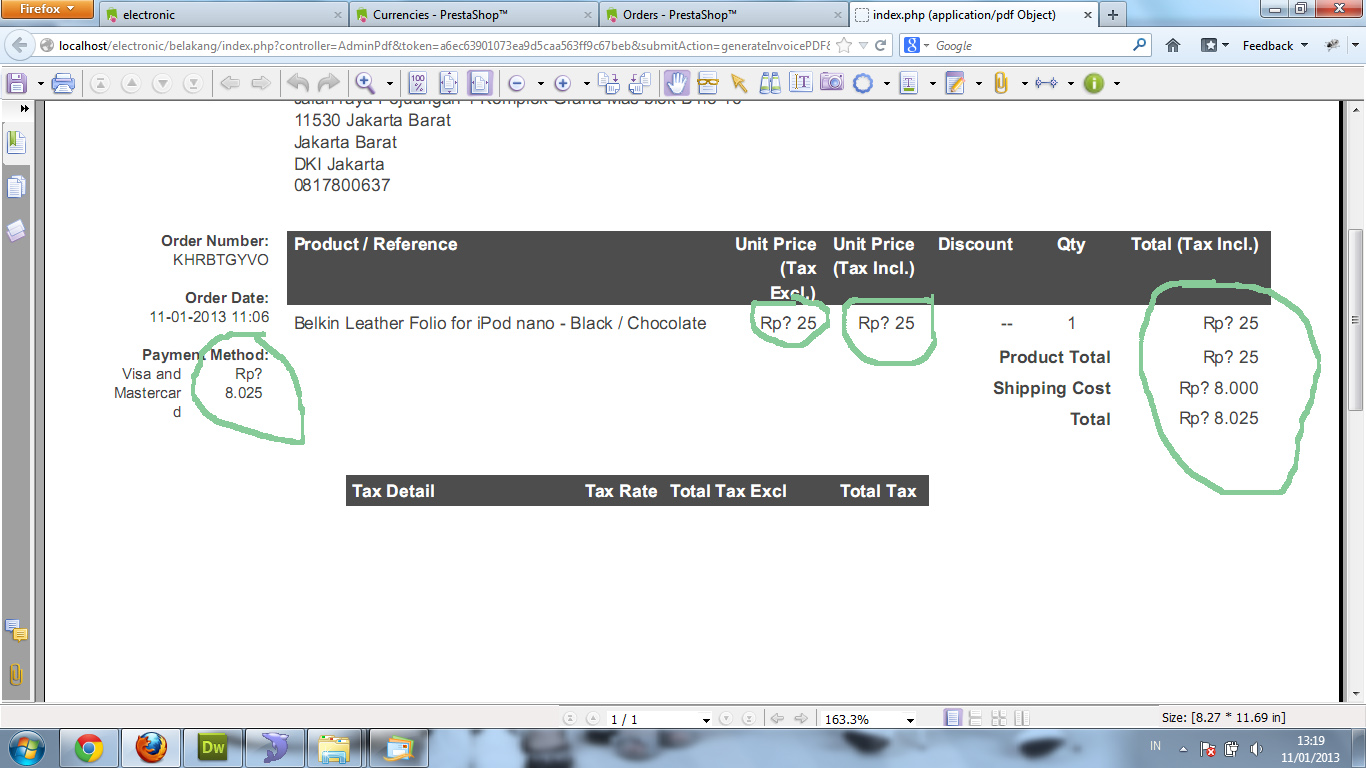1366x768 pixels.
Task: Enable continuous facing layout view
Action: coord(998,718)
